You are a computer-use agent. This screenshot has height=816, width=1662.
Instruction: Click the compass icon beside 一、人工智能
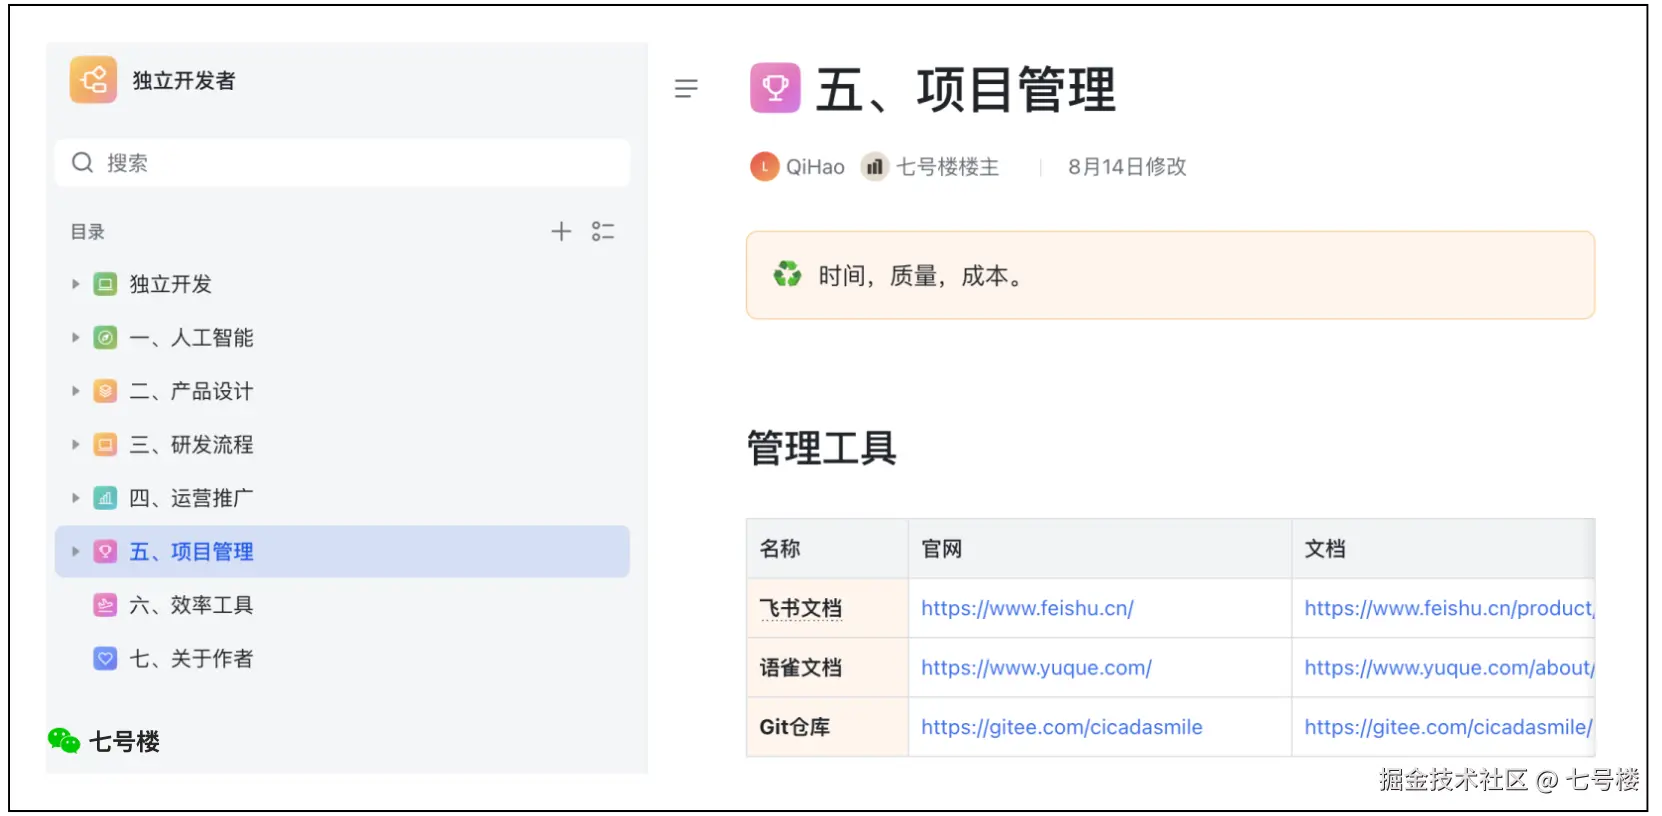105,338
